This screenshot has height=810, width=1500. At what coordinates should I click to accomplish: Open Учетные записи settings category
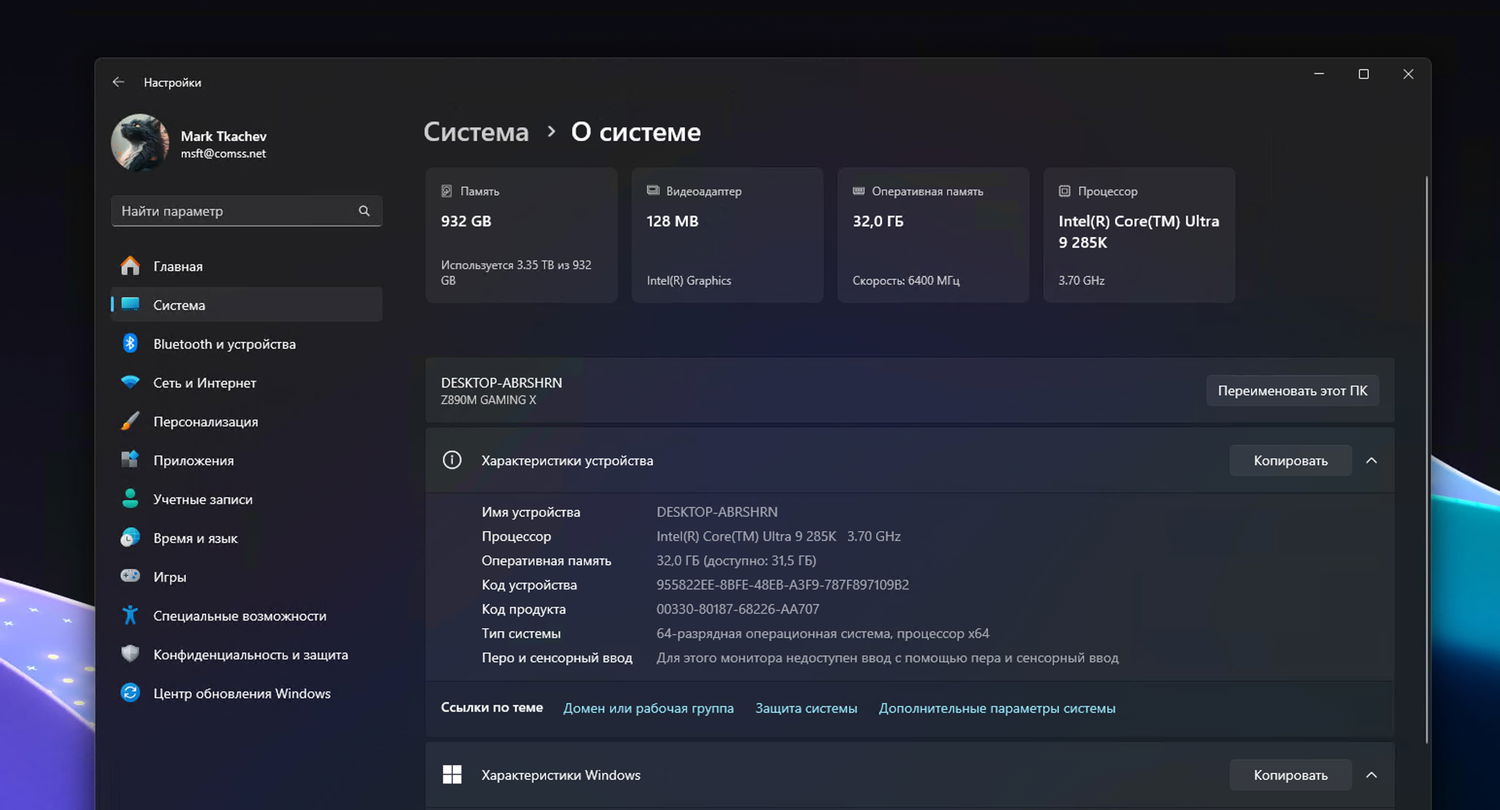[x=246, y=499]
